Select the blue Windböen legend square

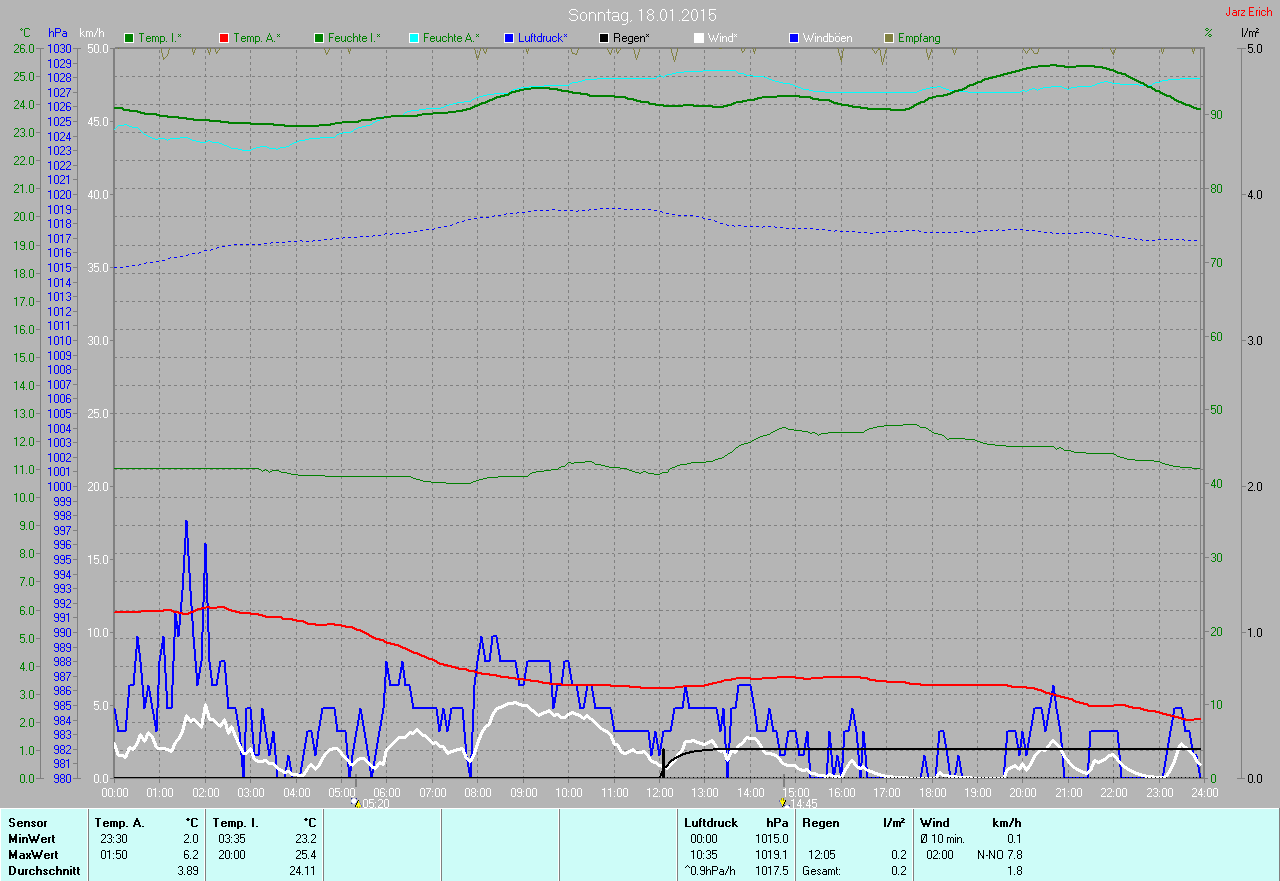[x=794, y=38]
